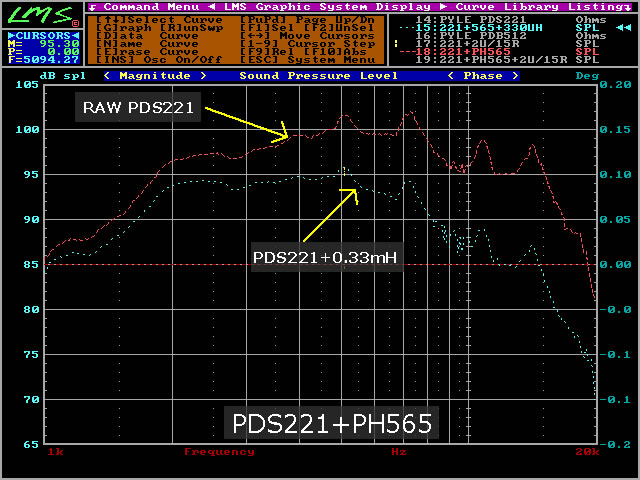The height and width of the screenshot is (480, 640).
Task: Open the Command Menu title
Action: click(x=151, y=7)
